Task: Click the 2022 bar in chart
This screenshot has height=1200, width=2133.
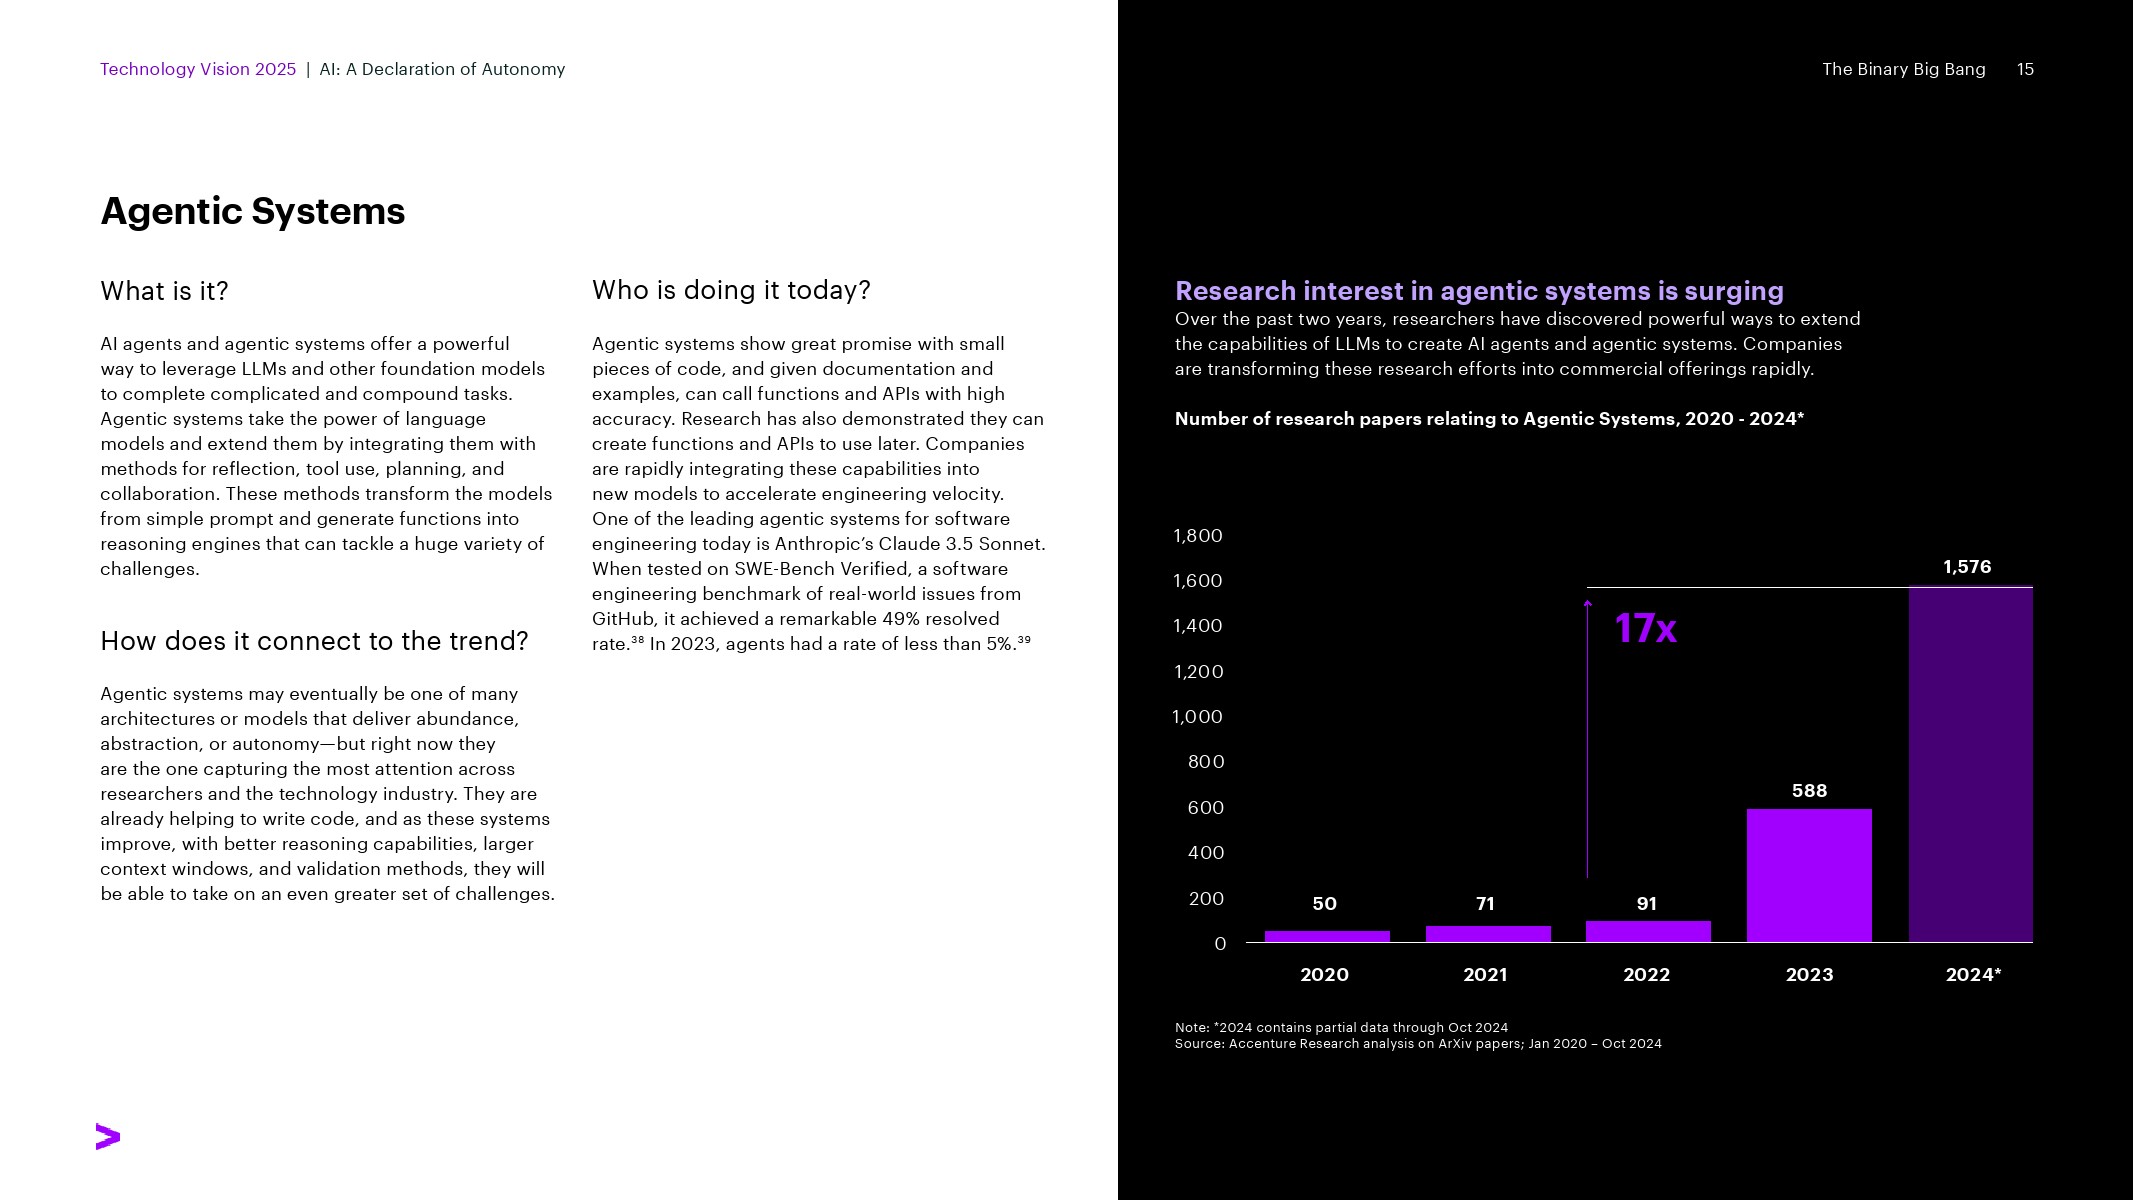Action: coord(1648,931)
